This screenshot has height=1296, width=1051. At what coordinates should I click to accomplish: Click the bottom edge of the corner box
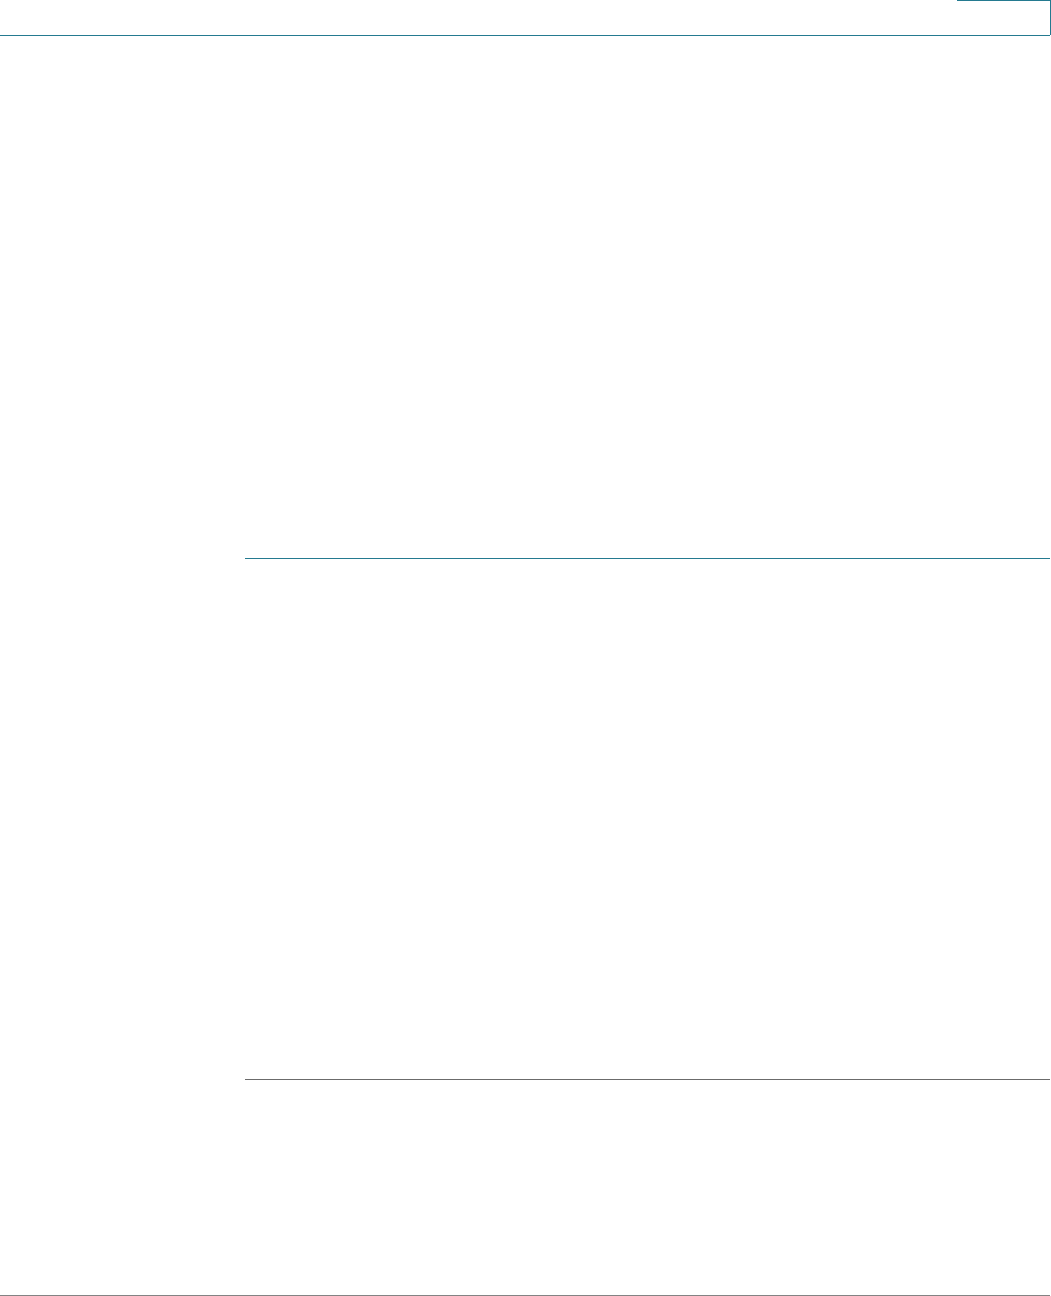click(1003, 36)
